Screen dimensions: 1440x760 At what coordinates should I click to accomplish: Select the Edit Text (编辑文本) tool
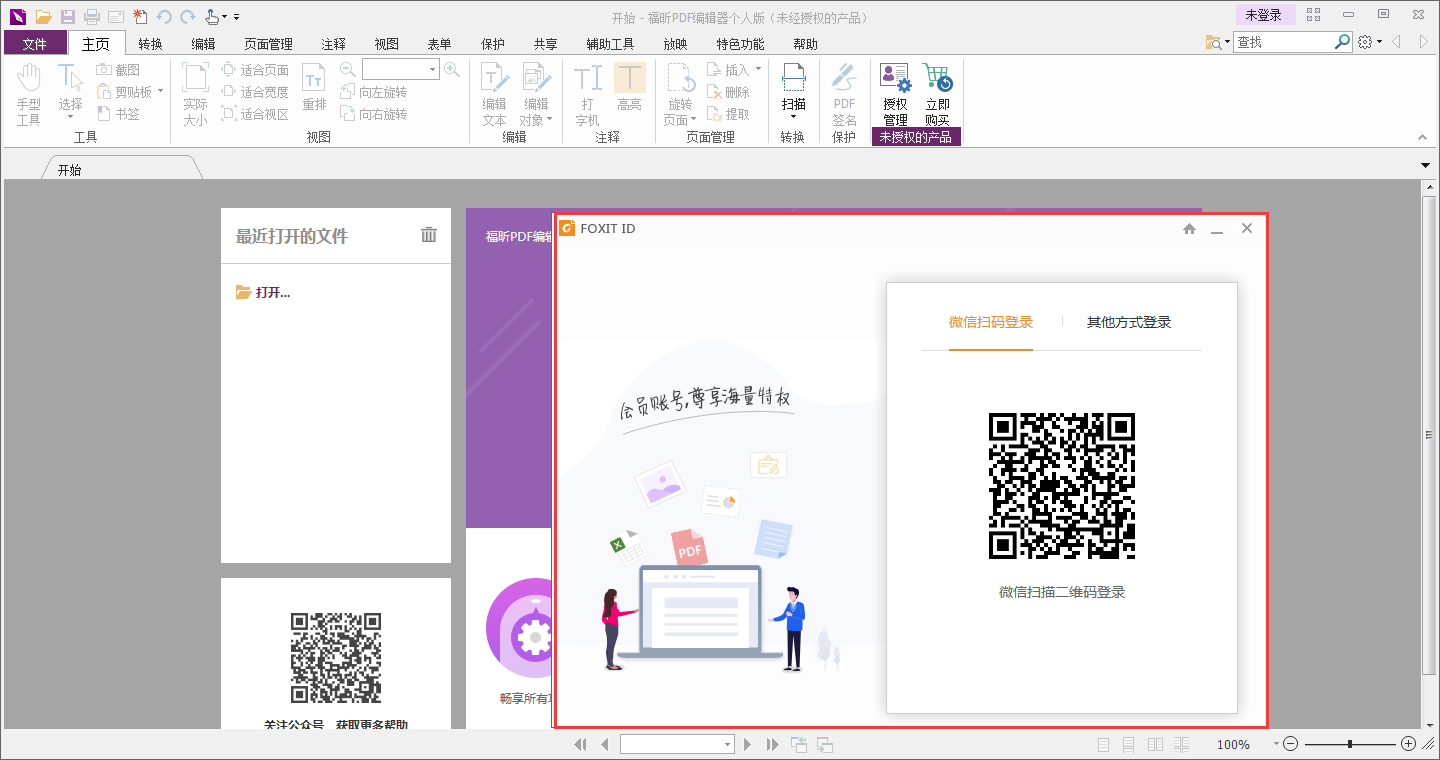[496, 92]
